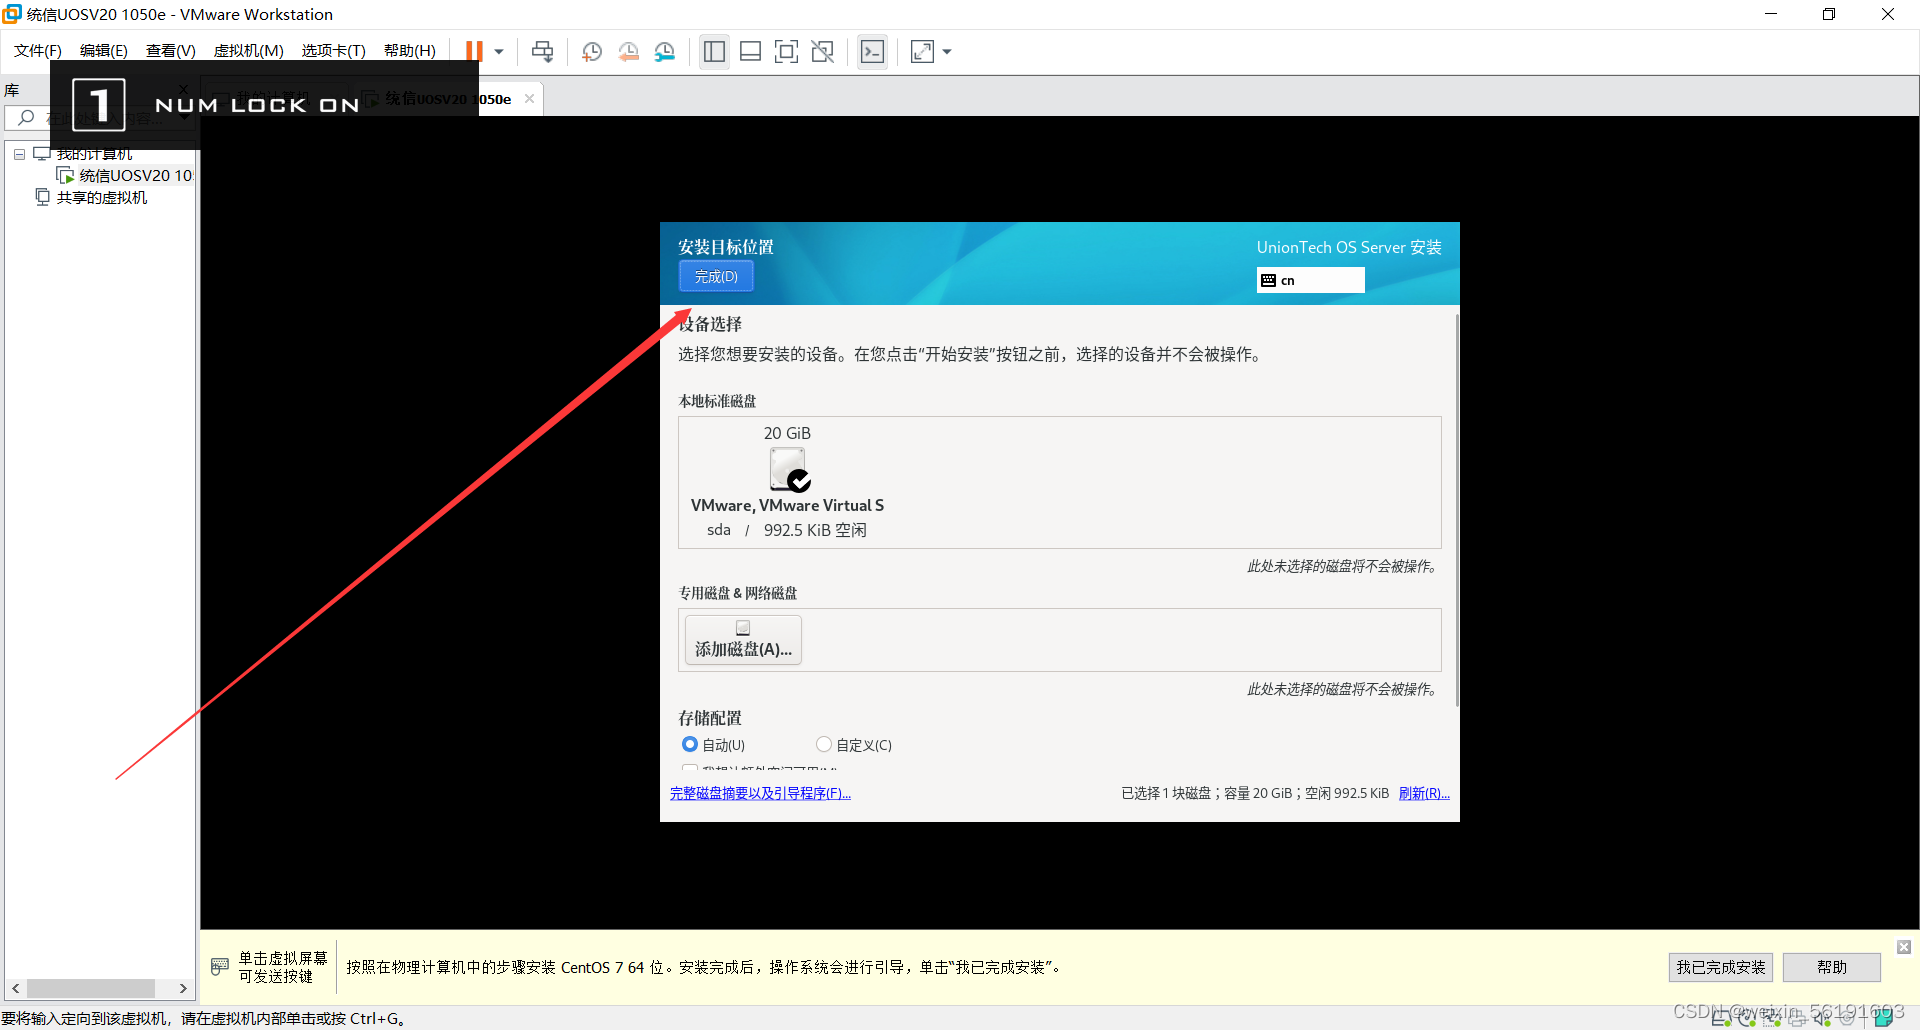
Task: Click the '本地标准磁盘' section label
Action: (x=717, y=401)
